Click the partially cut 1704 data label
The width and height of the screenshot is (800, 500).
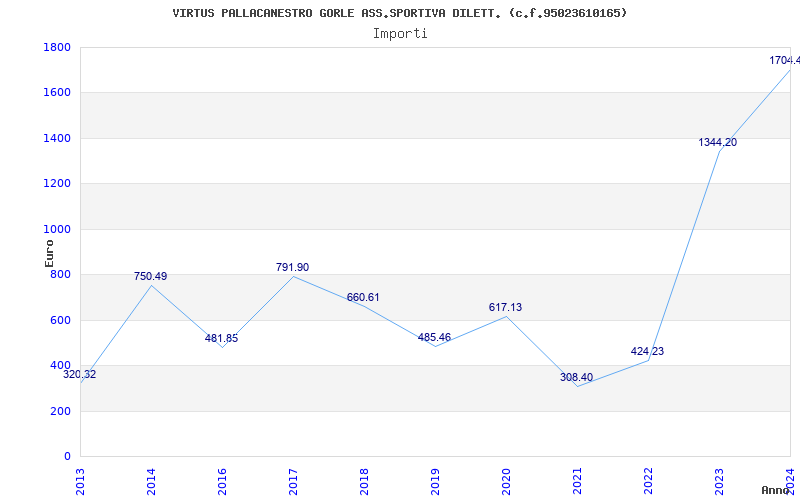(x=785, y=61)
